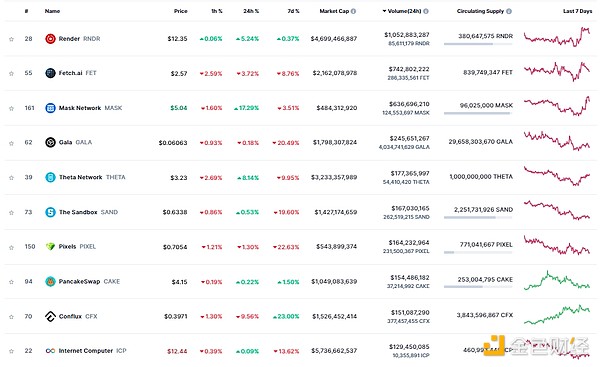The width and height of the screenshot is (600, 367).
Task: Click the Mask Network logo icon
Action: tap(50, 108)
